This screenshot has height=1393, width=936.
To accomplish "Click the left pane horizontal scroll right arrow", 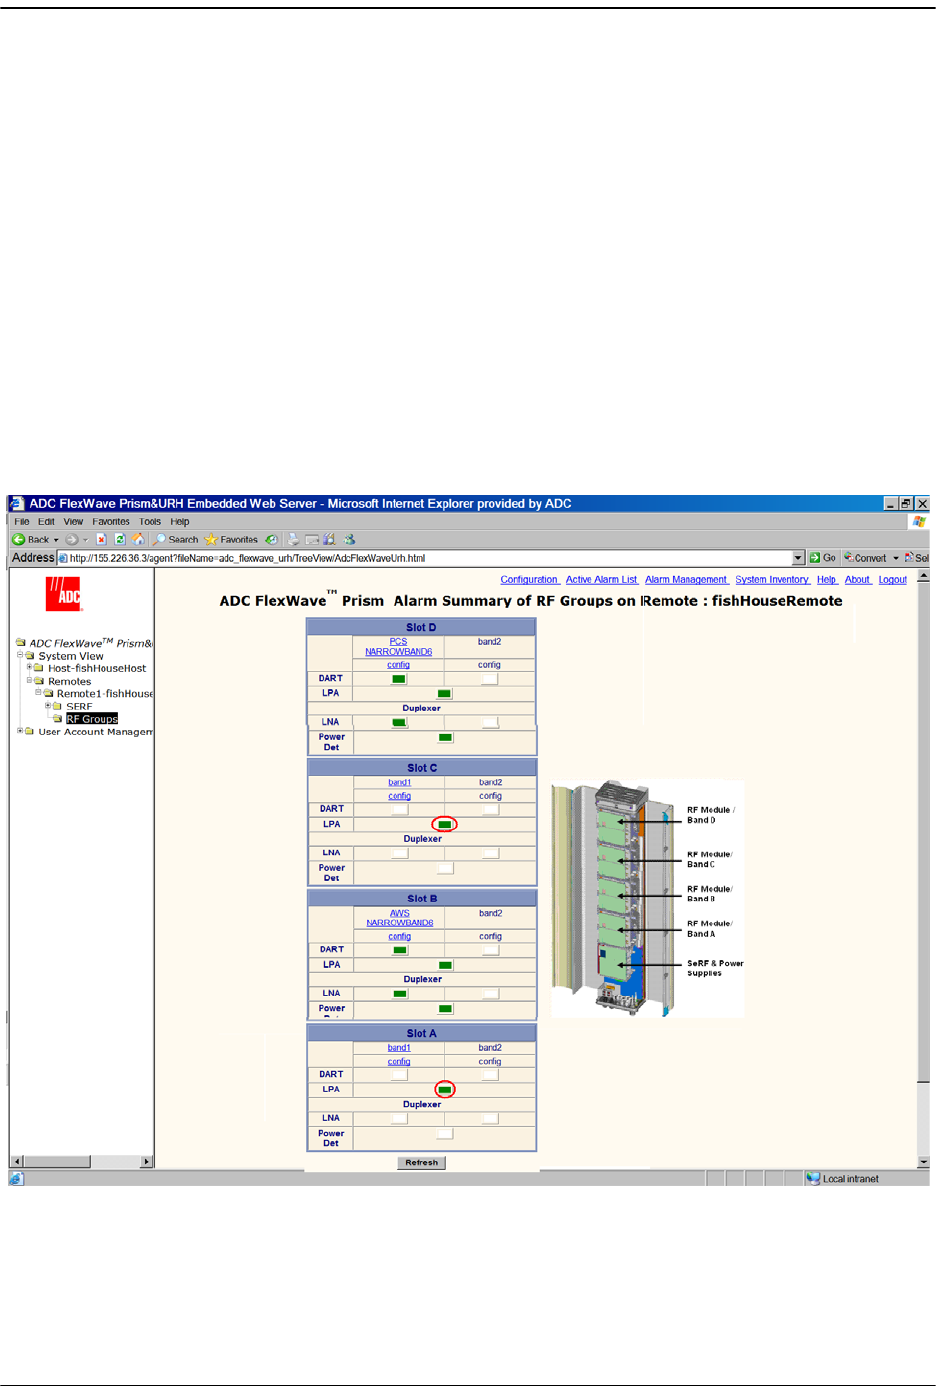I will [147, 1161].
